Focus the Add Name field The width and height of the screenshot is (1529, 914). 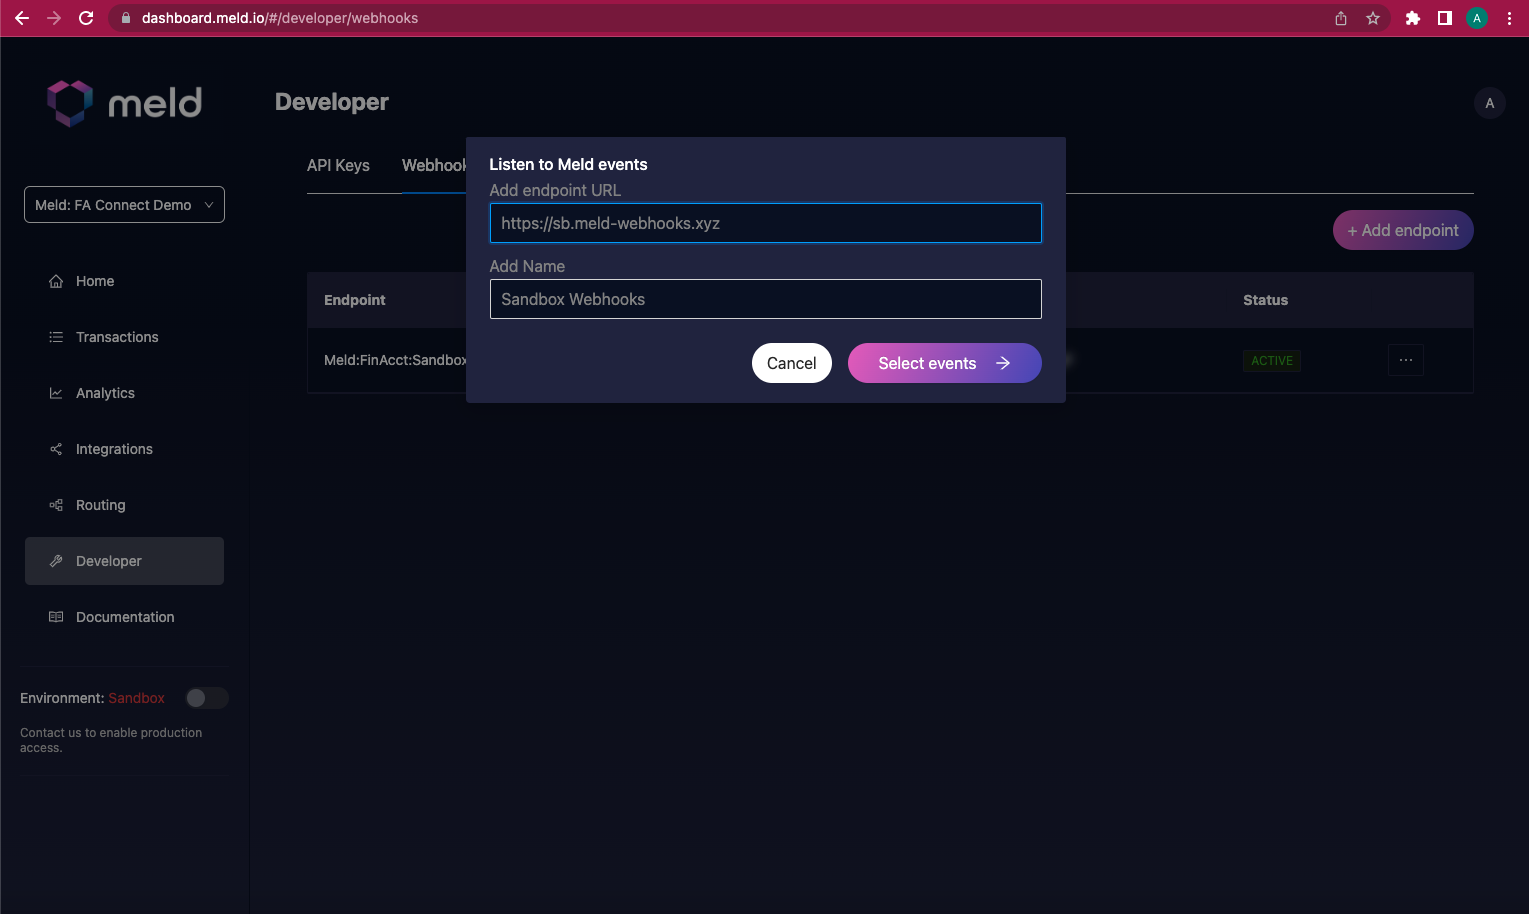766,299
